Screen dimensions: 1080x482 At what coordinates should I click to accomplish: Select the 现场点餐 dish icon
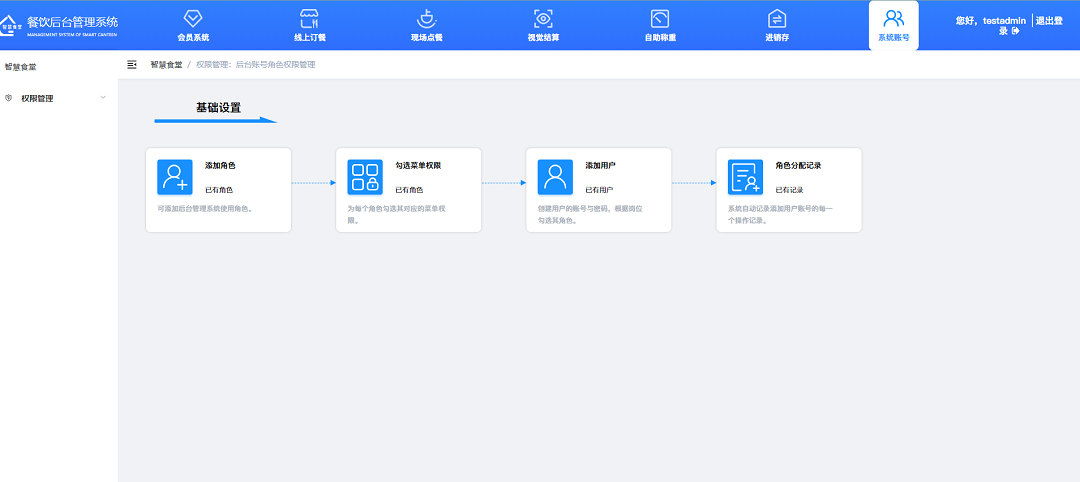[x=426, y=18]
